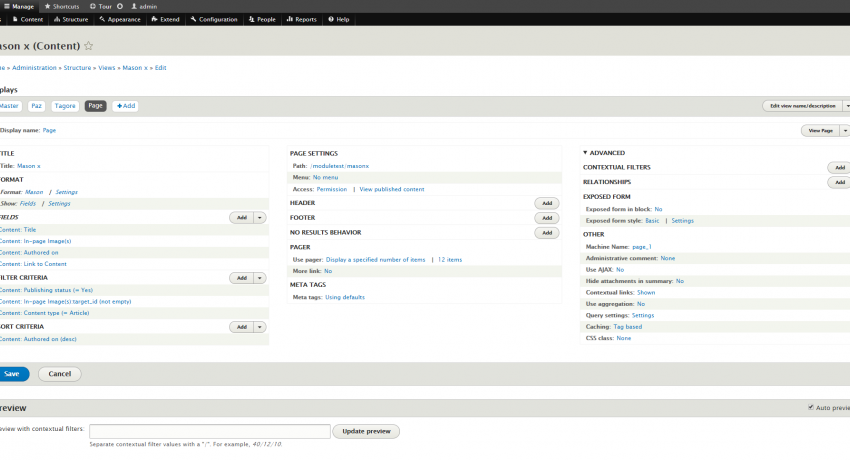Edit pager Display a specified number of items
Image resolution: width=850 pixels, height=460 pixels.
pos(376,260)
